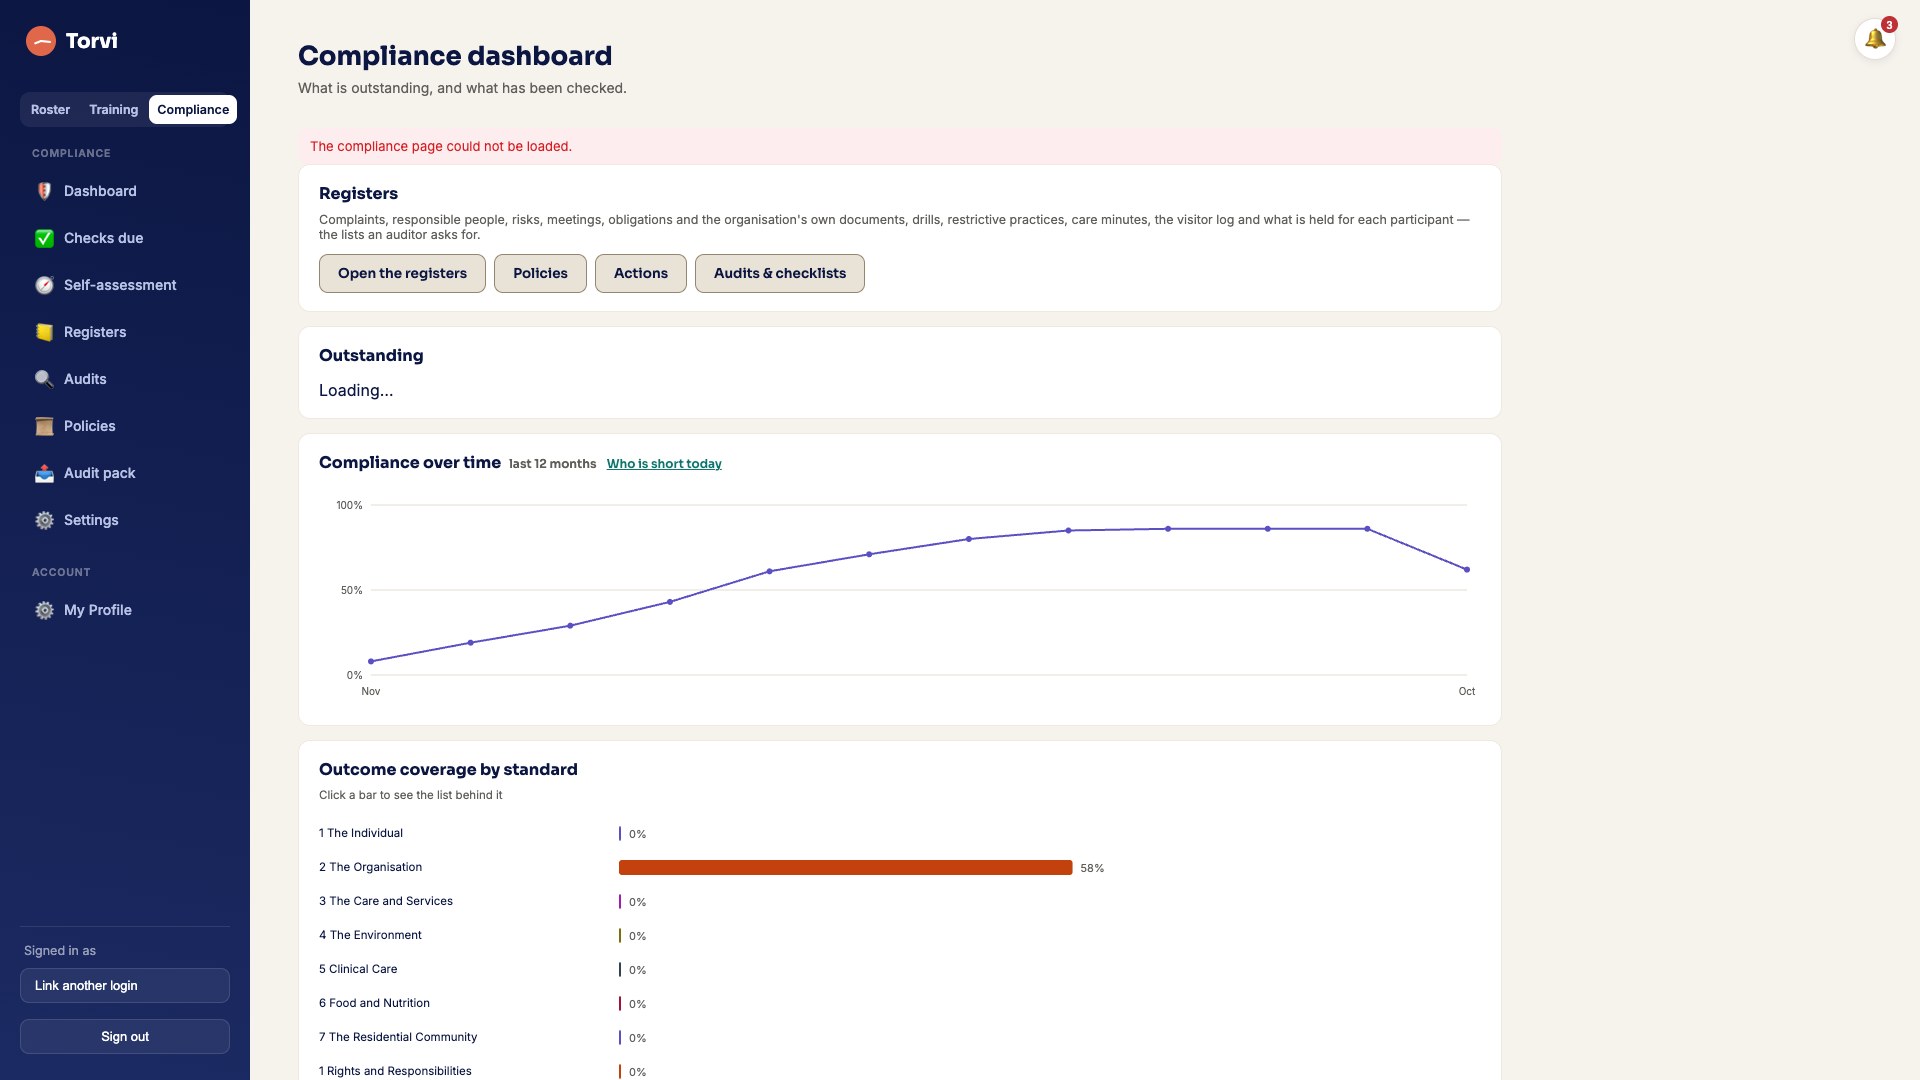Click the Registers yellow notebook icon
Image resolution: width=1920 pixels, height=1080 pixels.
(44, 332)
